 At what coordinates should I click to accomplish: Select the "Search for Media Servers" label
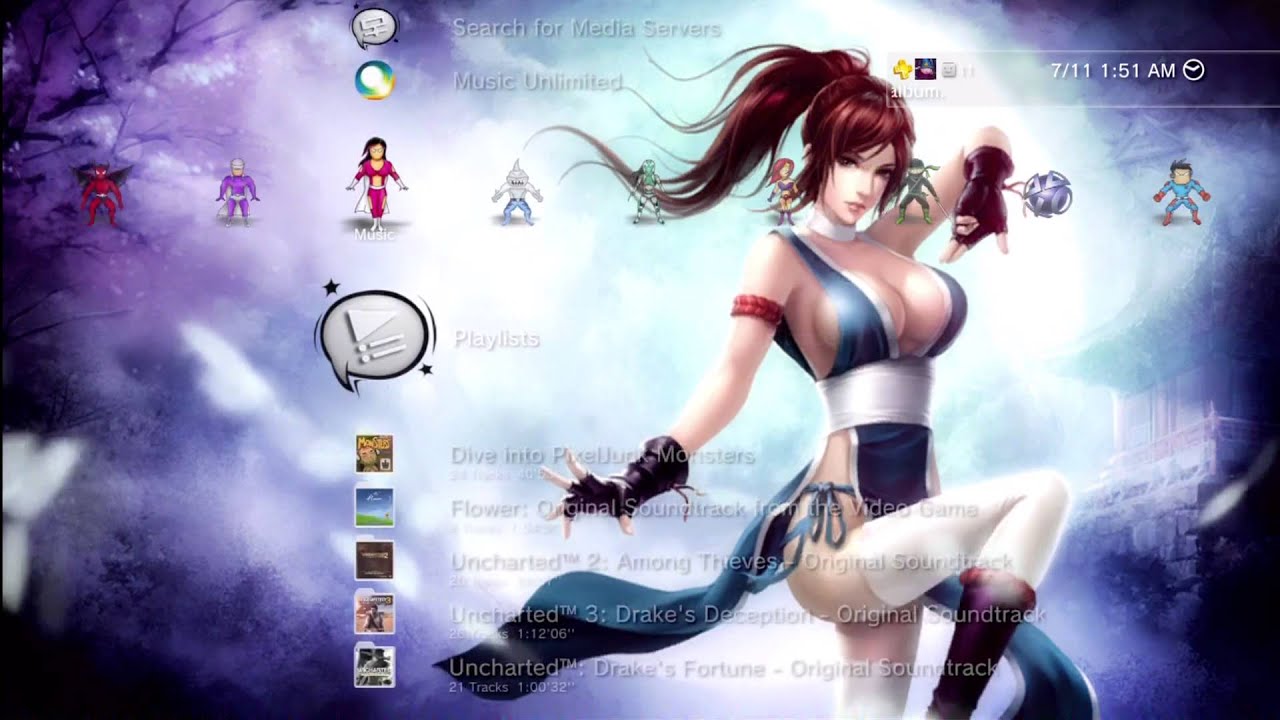(x=587, y=28)
